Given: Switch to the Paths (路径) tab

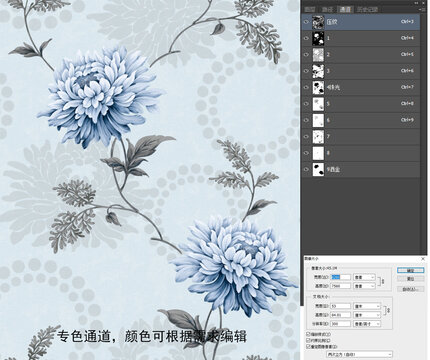Looking at the screenshot, I should click(327, 9).
